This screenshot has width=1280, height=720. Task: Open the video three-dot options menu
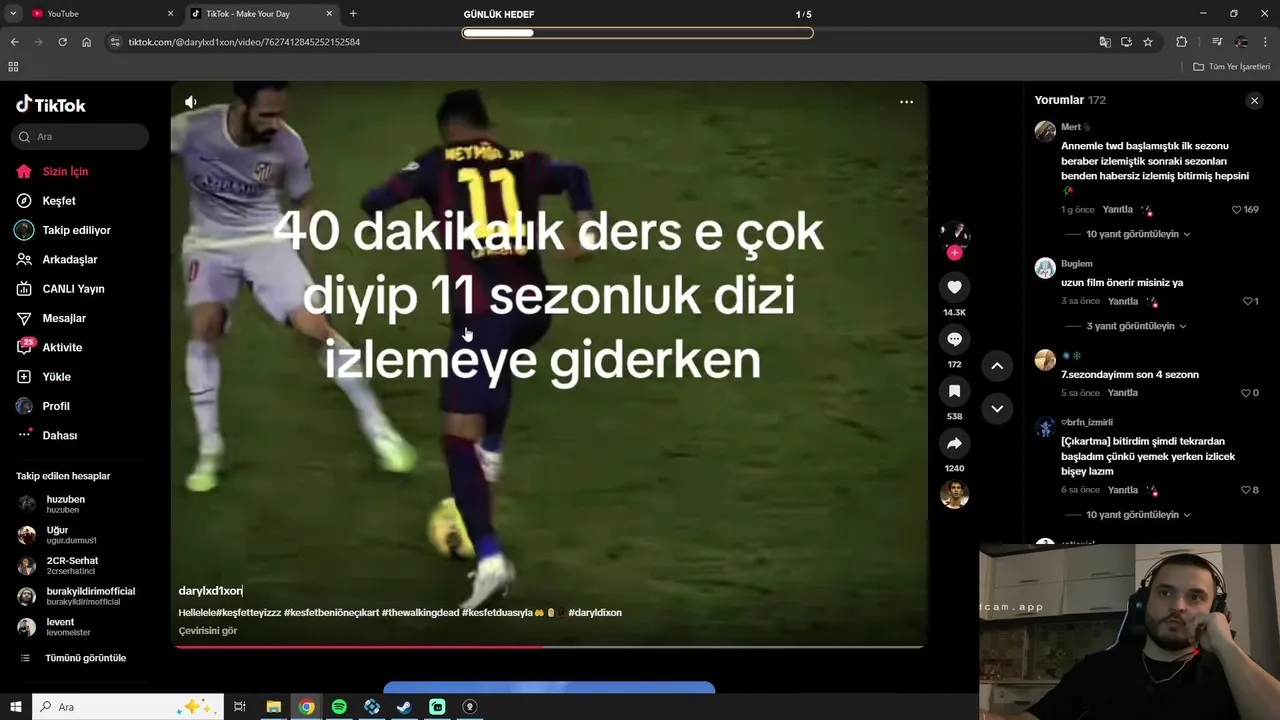[x=906, y=102]
